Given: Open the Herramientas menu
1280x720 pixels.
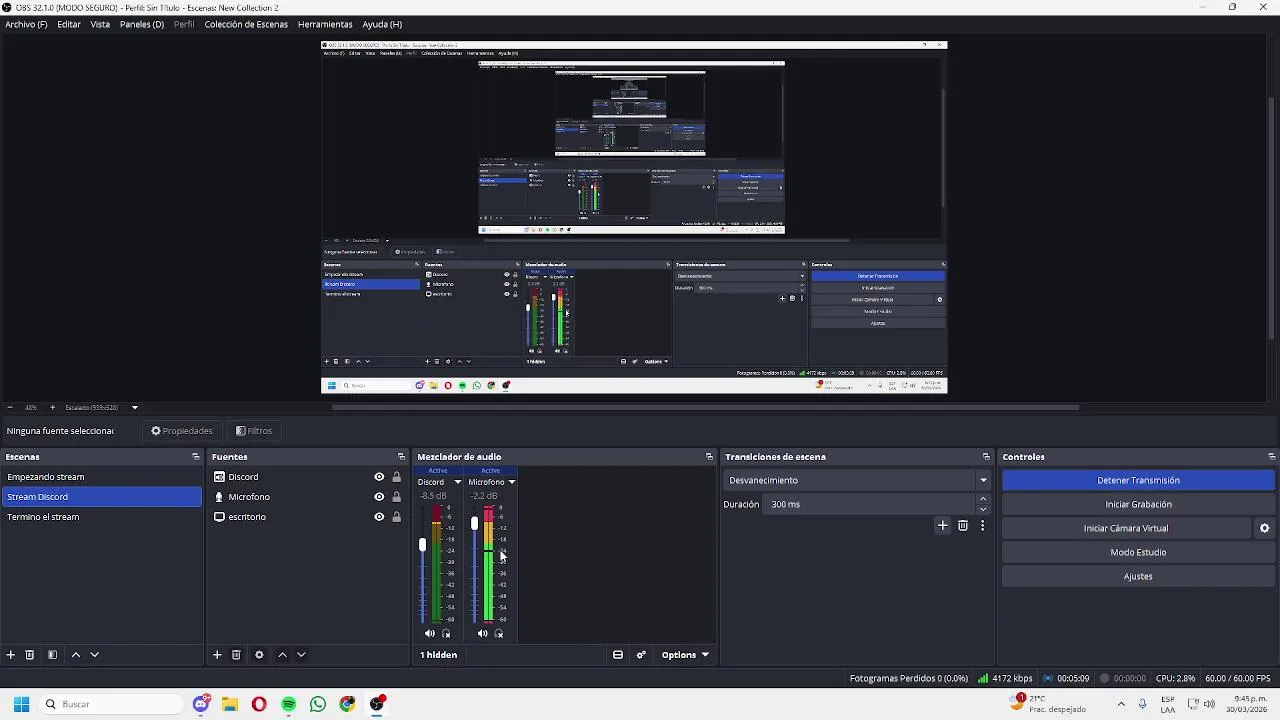Looking at the screenshot, I should [325, 24].
